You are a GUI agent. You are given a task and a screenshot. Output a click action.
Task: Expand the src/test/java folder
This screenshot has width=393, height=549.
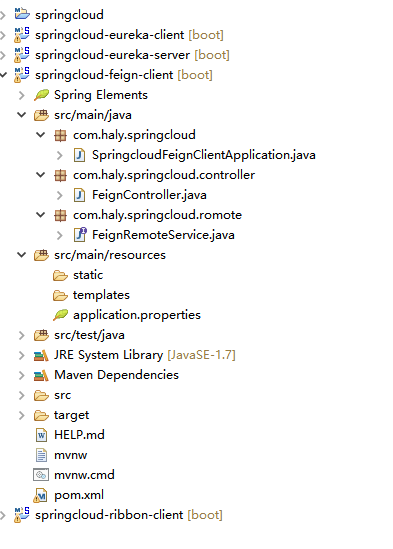pos(22,335)
